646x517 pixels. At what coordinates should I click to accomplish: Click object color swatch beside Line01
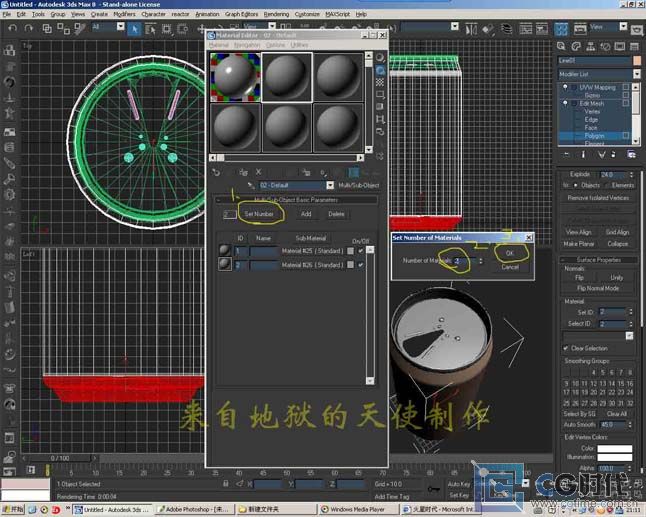point(637,61)
